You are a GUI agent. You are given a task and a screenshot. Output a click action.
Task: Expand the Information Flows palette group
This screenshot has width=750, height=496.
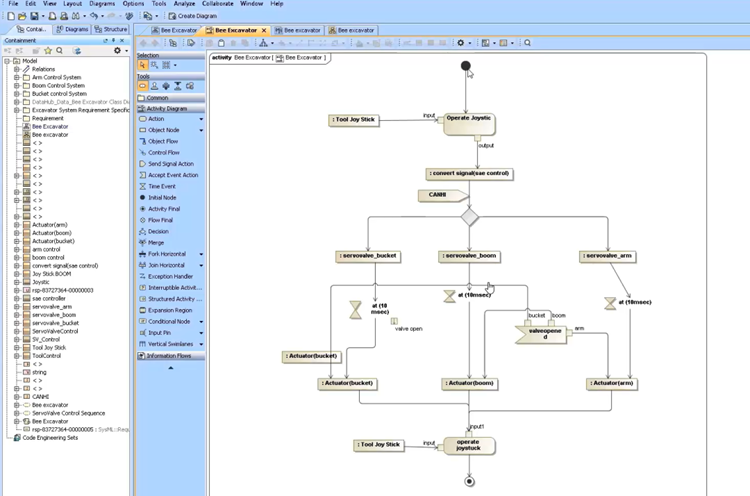click(170, 355)
